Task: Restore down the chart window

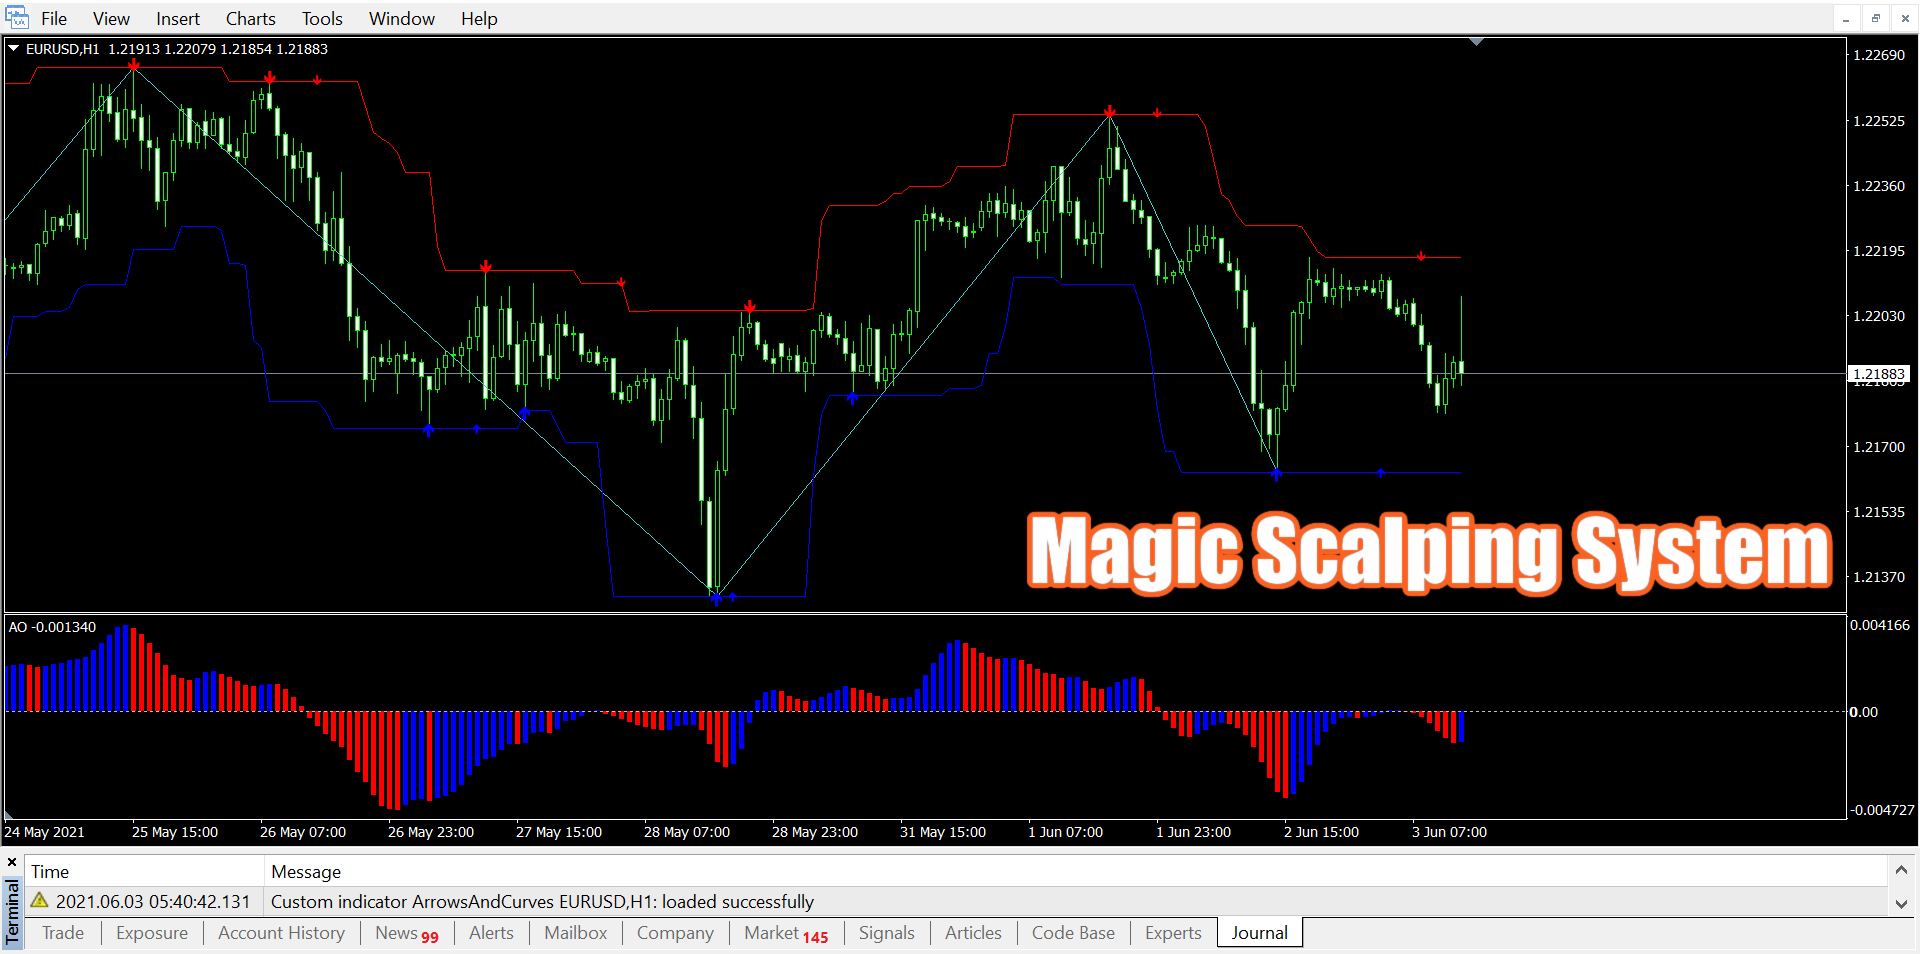Action: [x=1875, y=18]
